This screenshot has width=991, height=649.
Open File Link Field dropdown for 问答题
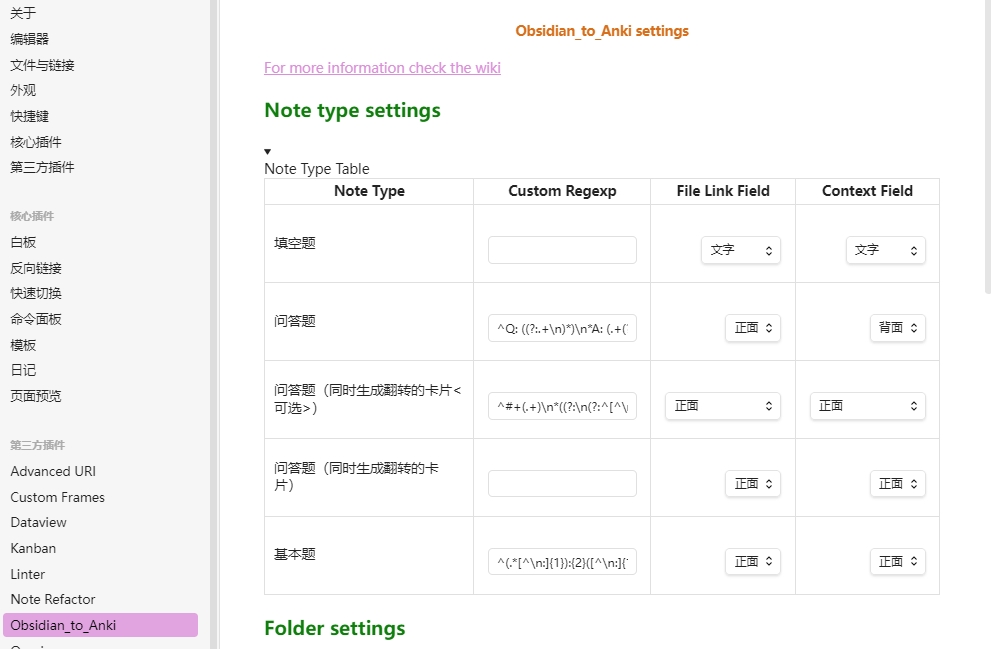(x=753, y=328)
